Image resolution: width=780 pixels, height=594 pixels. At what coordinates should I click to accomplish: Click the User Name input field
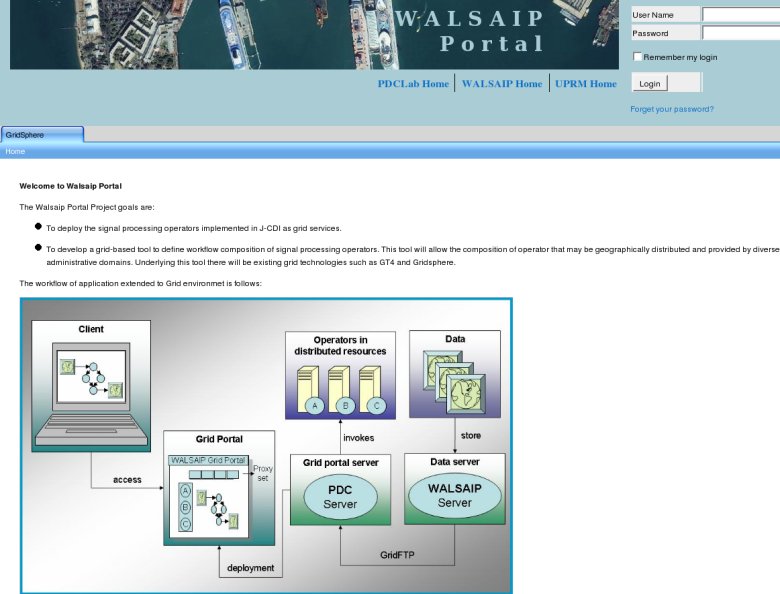(x=740, y=15)
